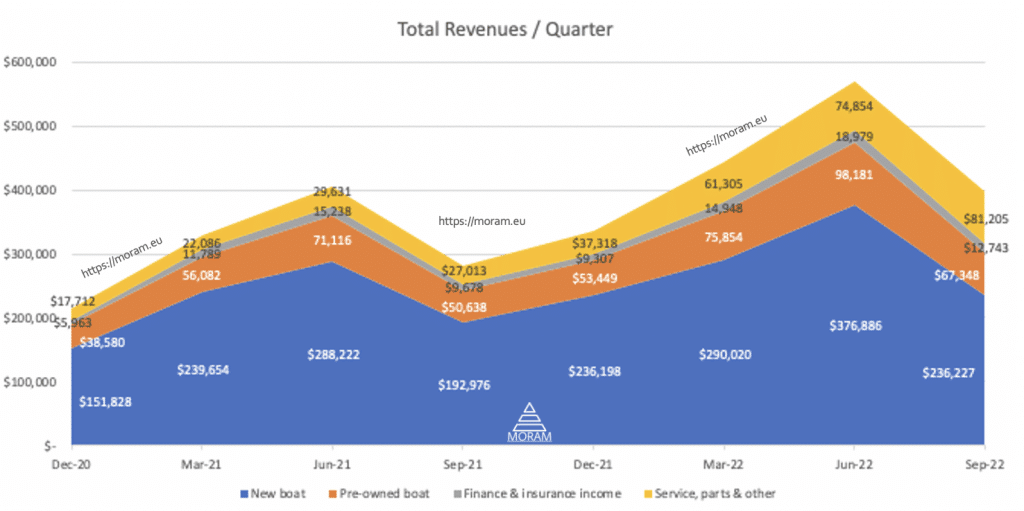Select the 98,181 data label
Screen dimensions: 1024x511
[x=854, y=175]
